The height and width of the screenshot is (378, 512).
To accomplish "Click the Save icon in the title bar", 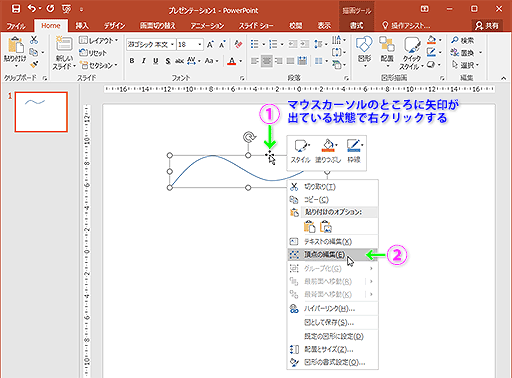I will click(16, 9).
